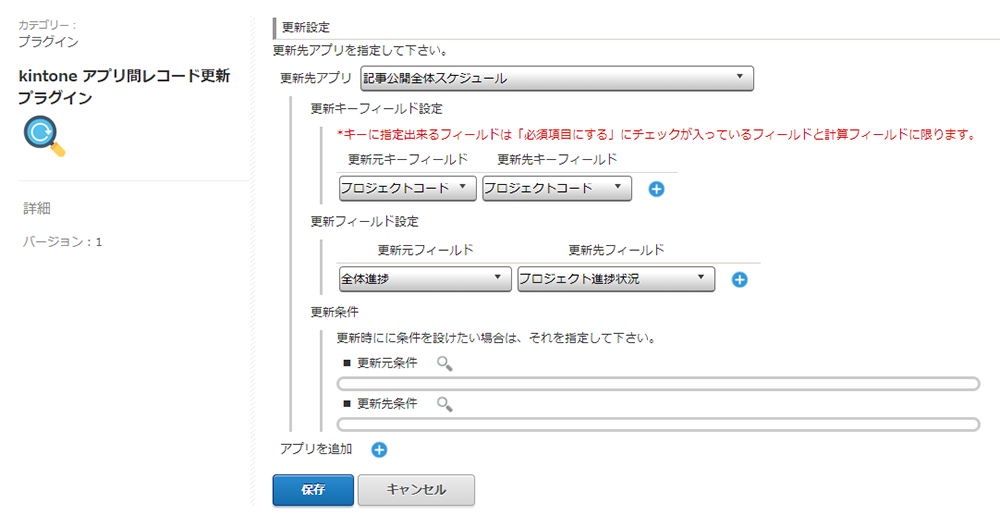This screenshot has width=1000, height=516.
Task: Open the 更新先条件 search magnifier icon
Action: point(445,404)
